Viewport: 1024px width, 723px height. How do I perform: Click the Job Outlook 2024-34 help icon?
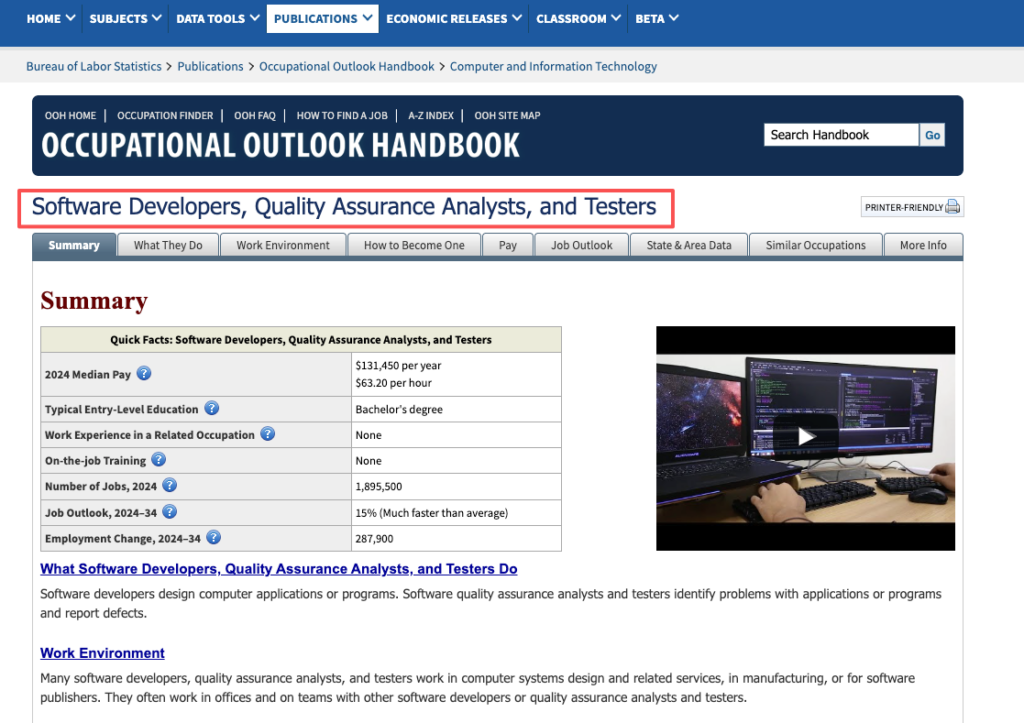pos(169,511)
